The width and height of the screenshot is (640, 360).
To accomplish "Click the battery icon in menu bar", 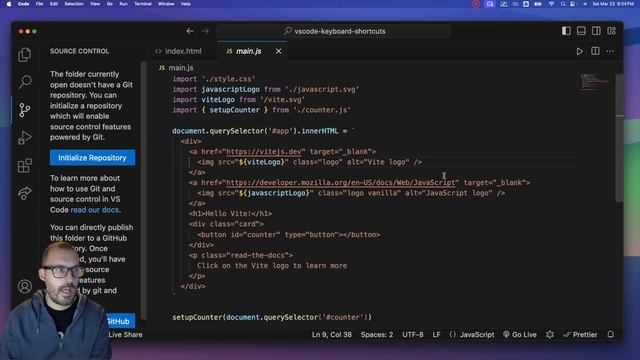I will pos(538,4).
